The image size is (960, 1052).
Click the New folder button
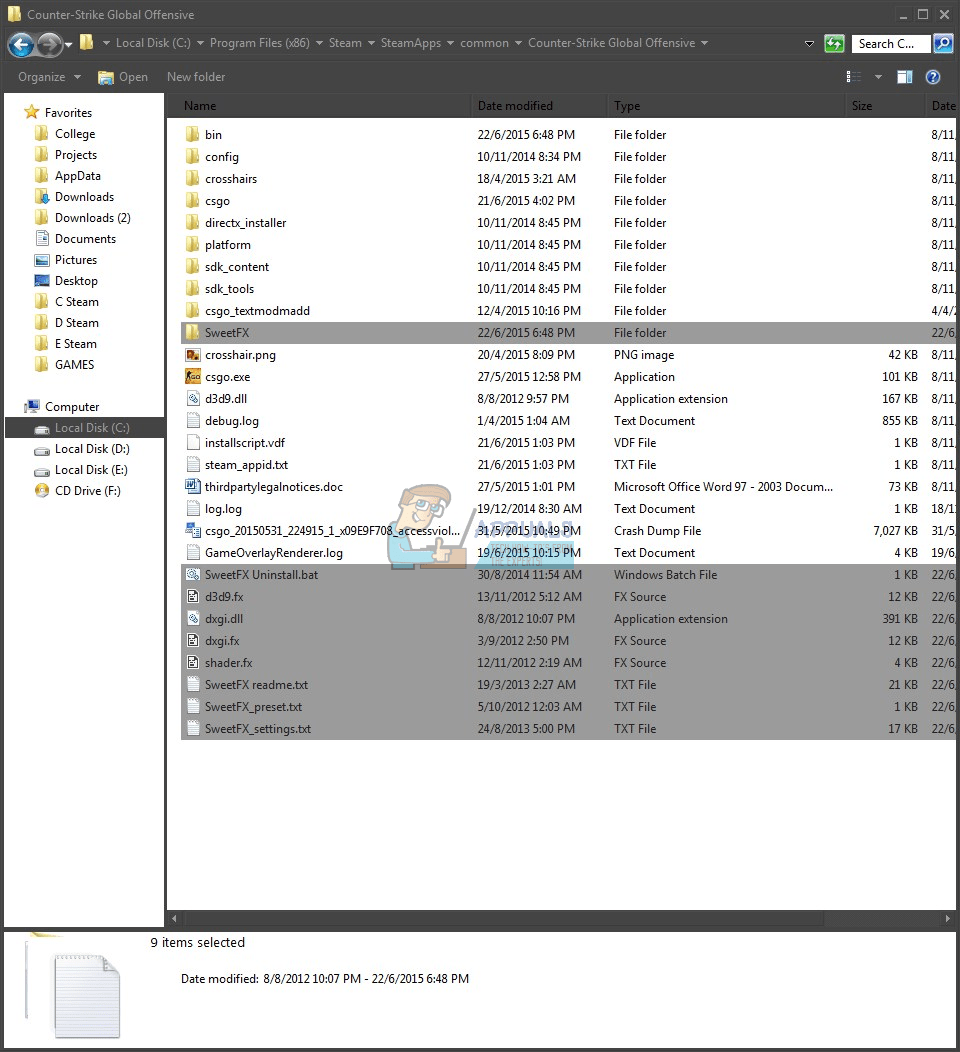(196, 77)
